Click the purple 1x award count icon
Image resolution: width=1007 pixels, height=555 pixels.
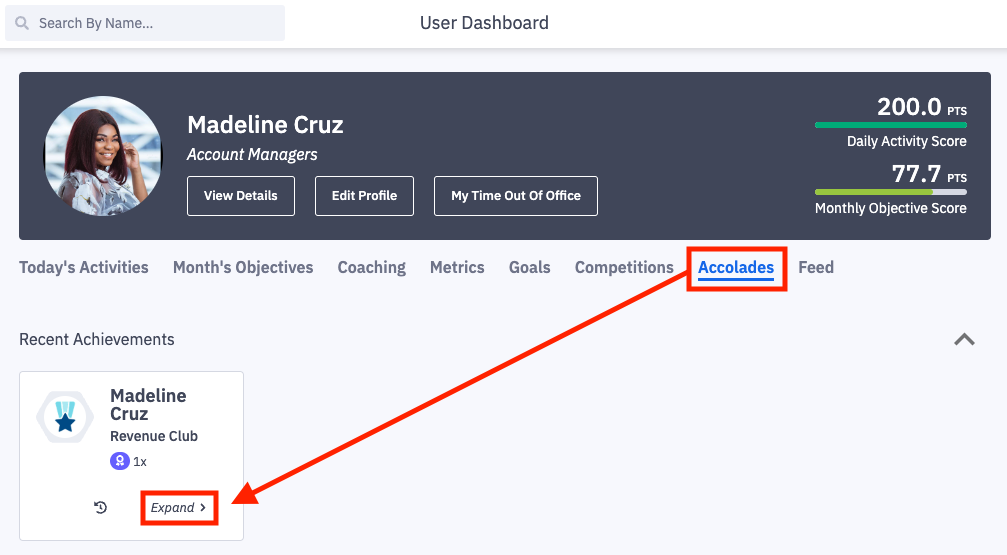pyautogui.click(x=119, y=462)
